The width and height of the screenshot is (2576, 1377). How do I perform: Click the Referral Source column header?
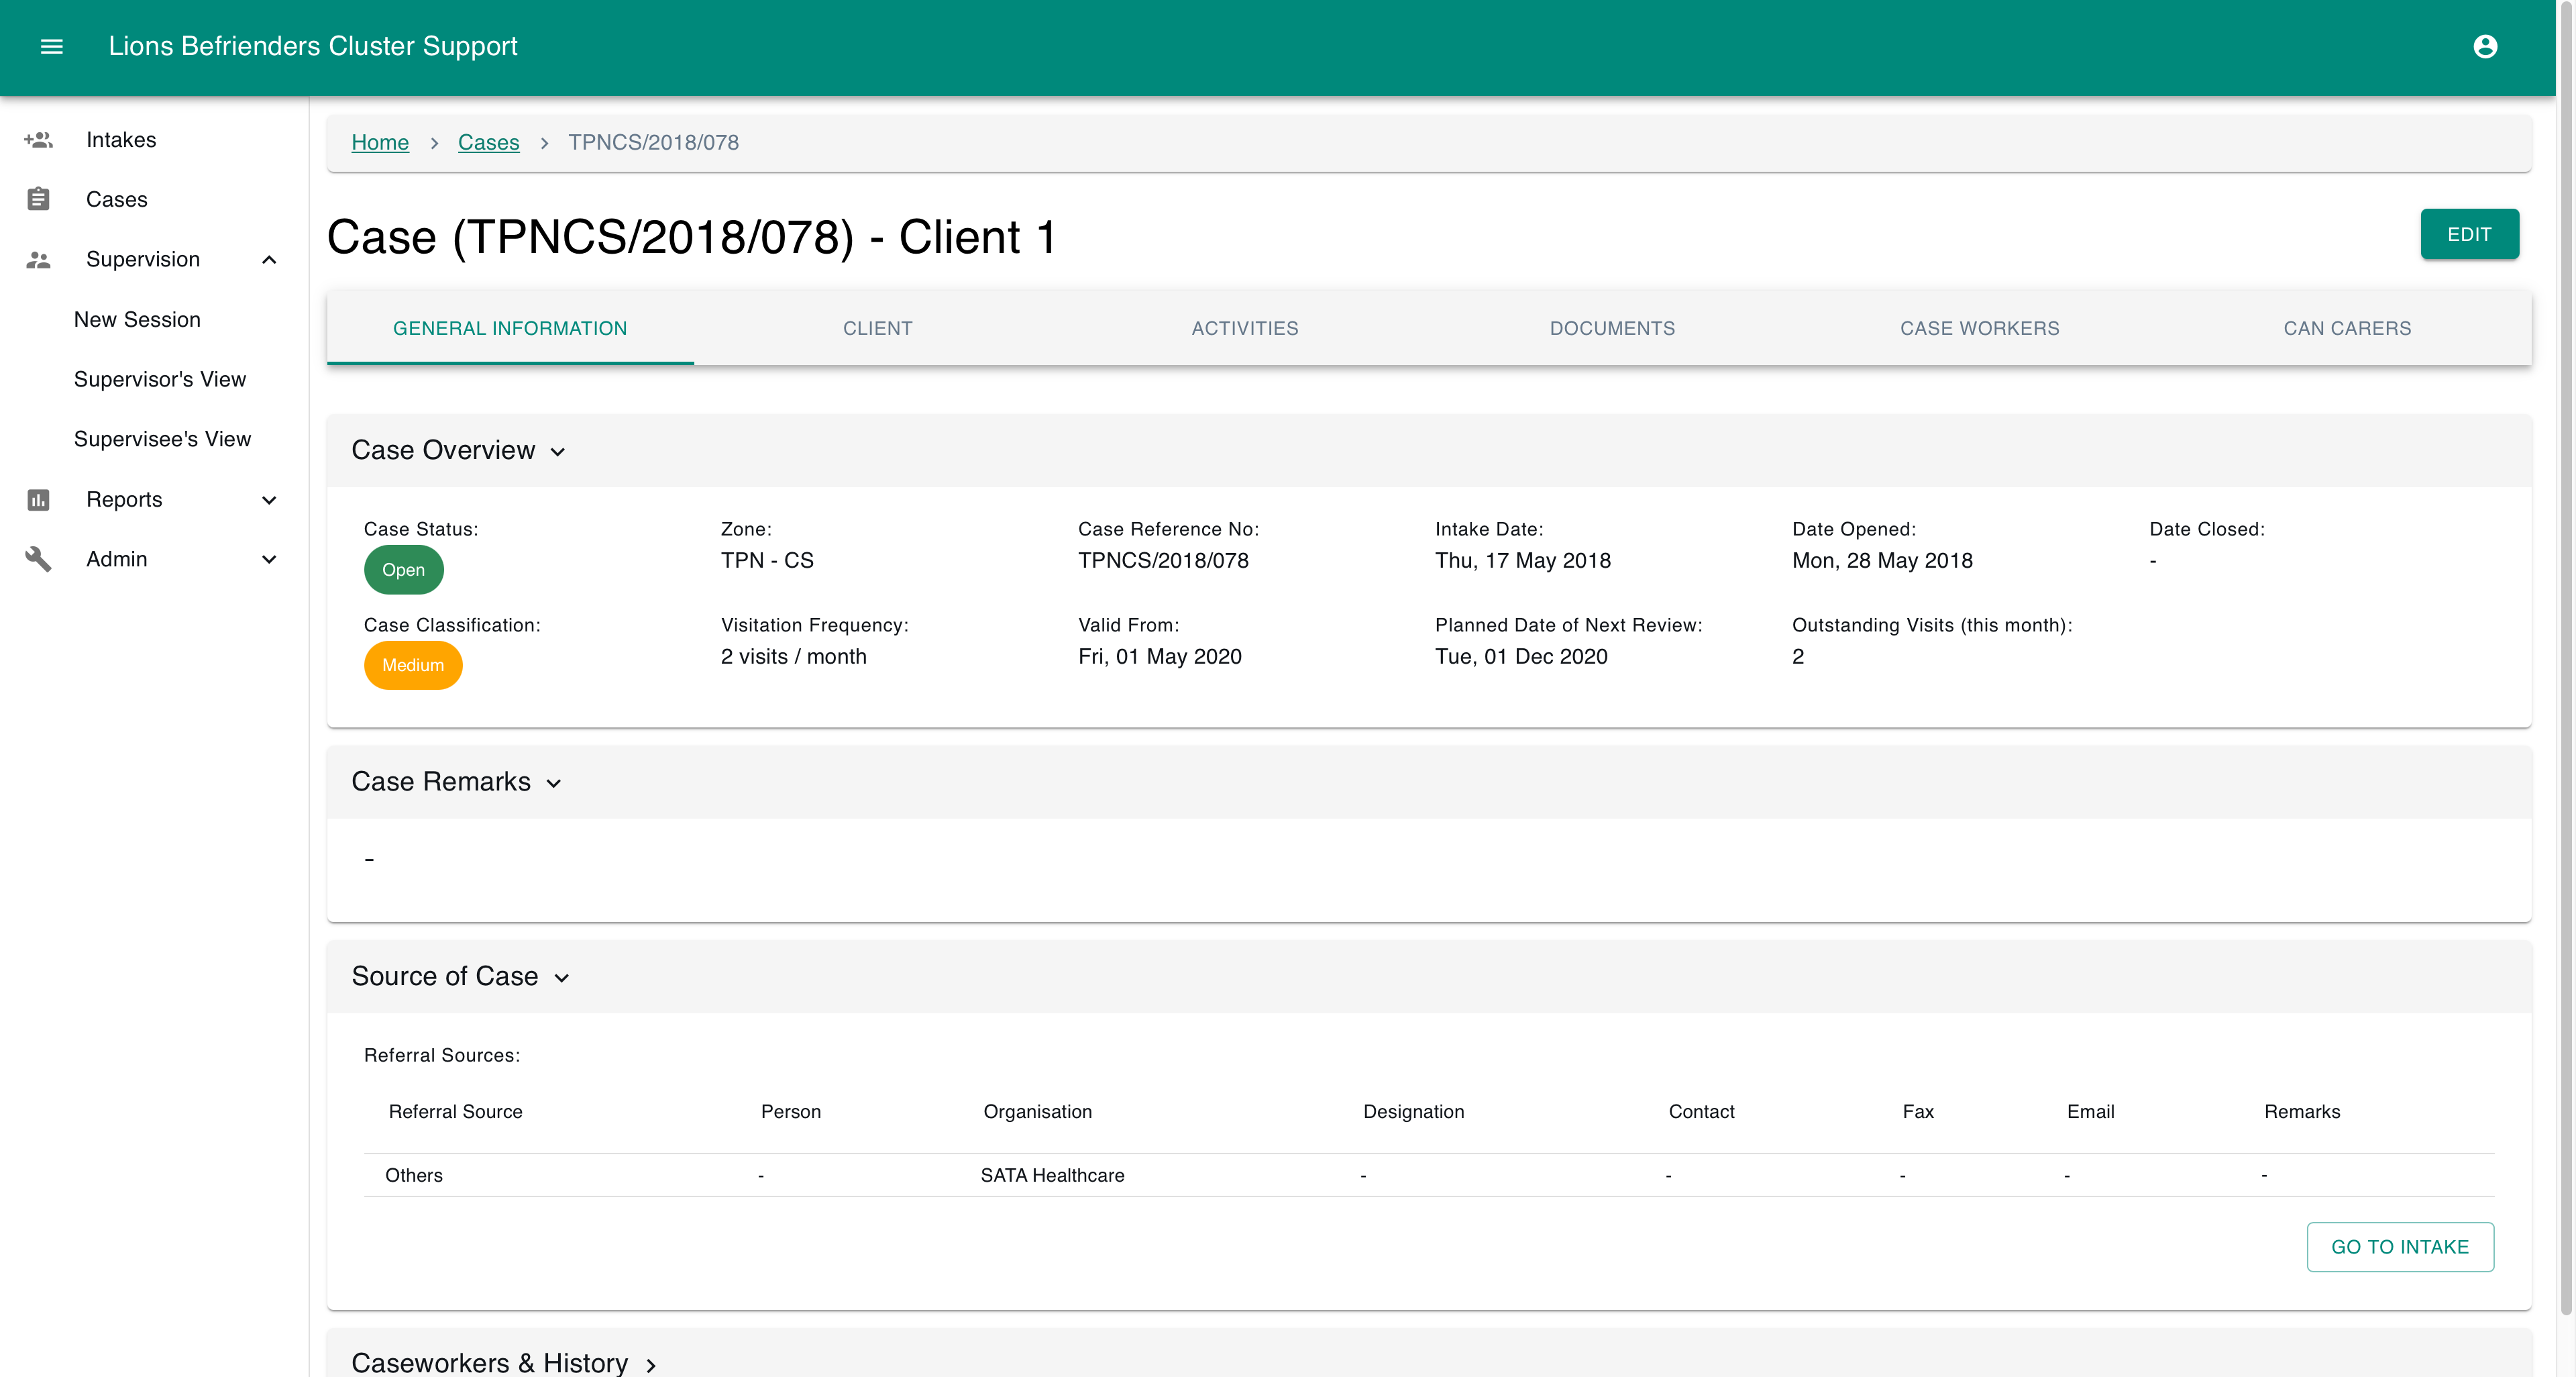point(455,1111)
